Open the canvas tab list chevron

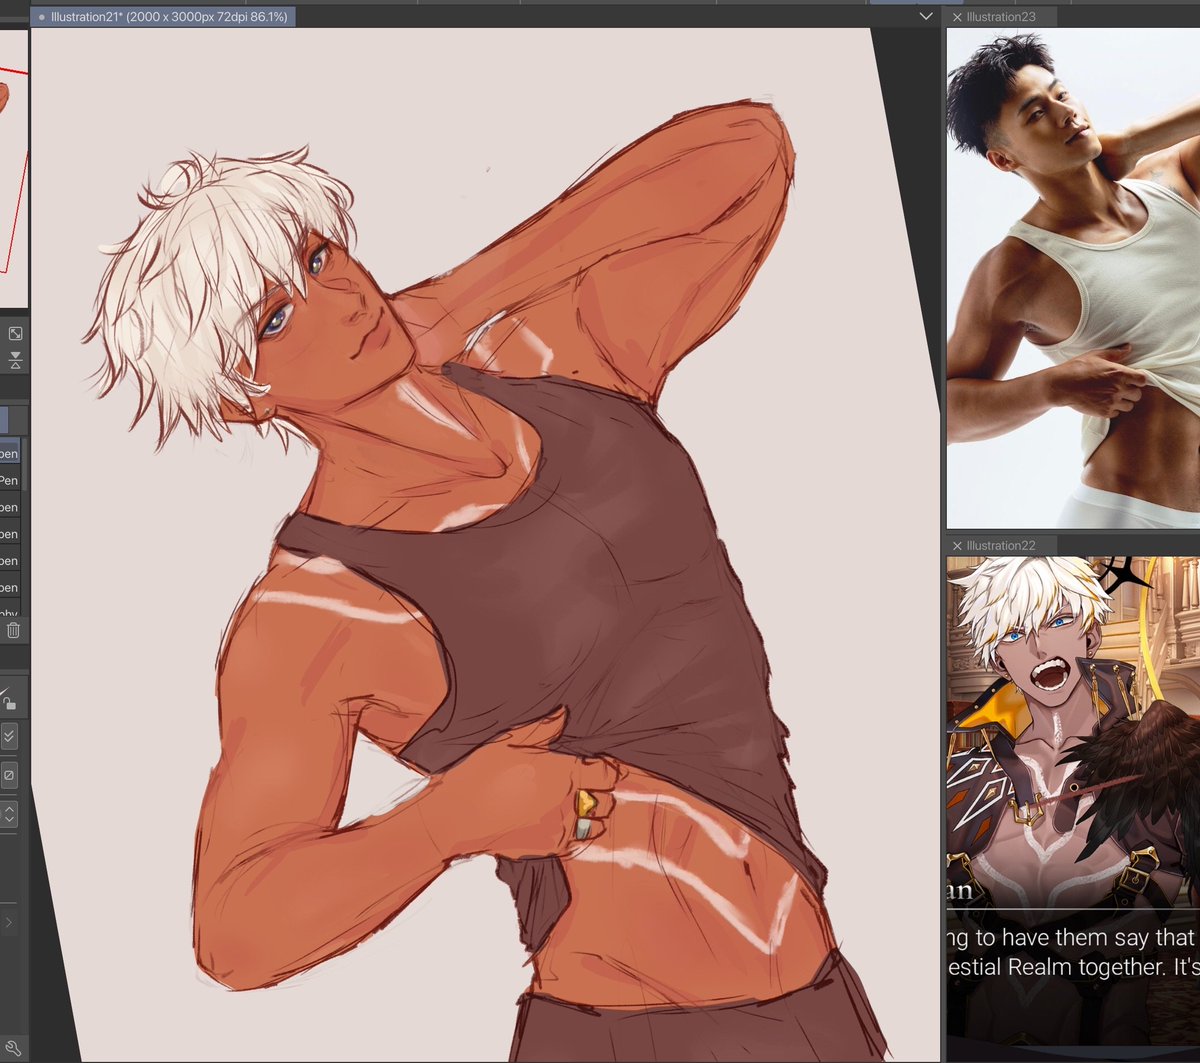pos(926,17)
